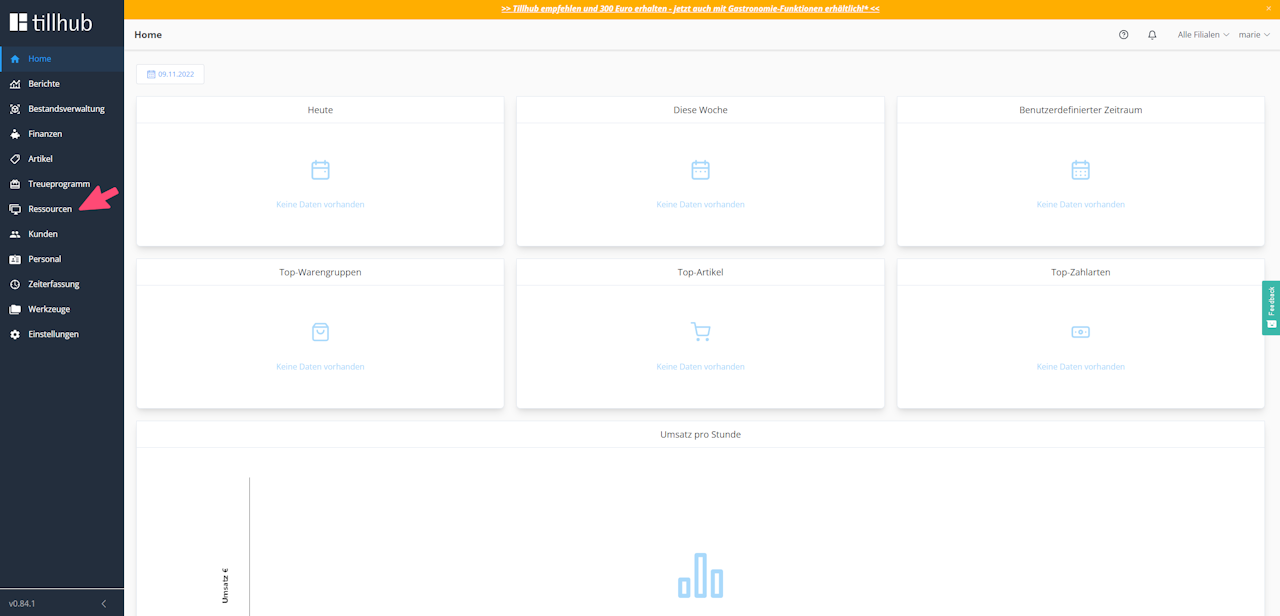1280x616 pixels.
Task: Click the Treueprogramm gift icon
Action: 15,184
